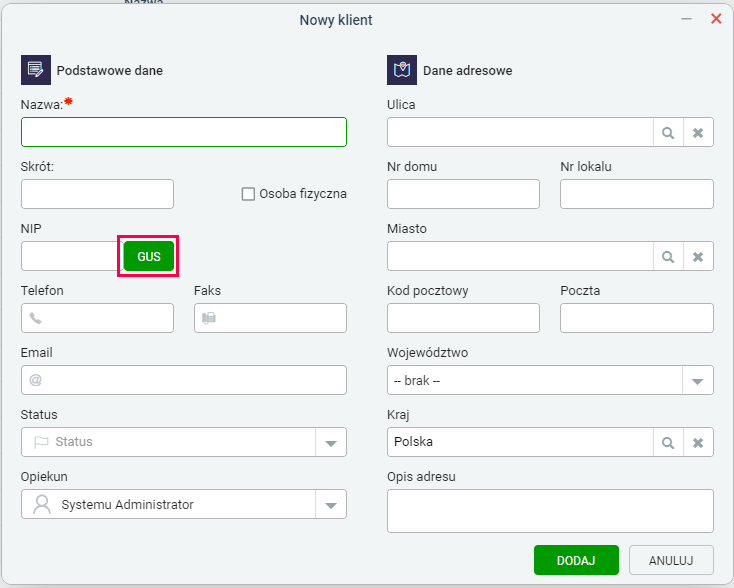Minimize the Nowy klient dialog
The width and height of the screenshot is (734, 588).
click(686, 19)
